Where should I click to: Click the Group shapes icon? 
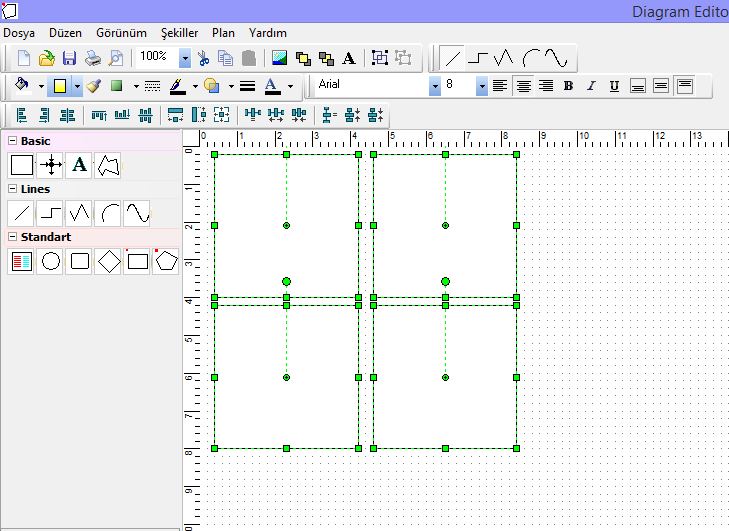[380, 58]
